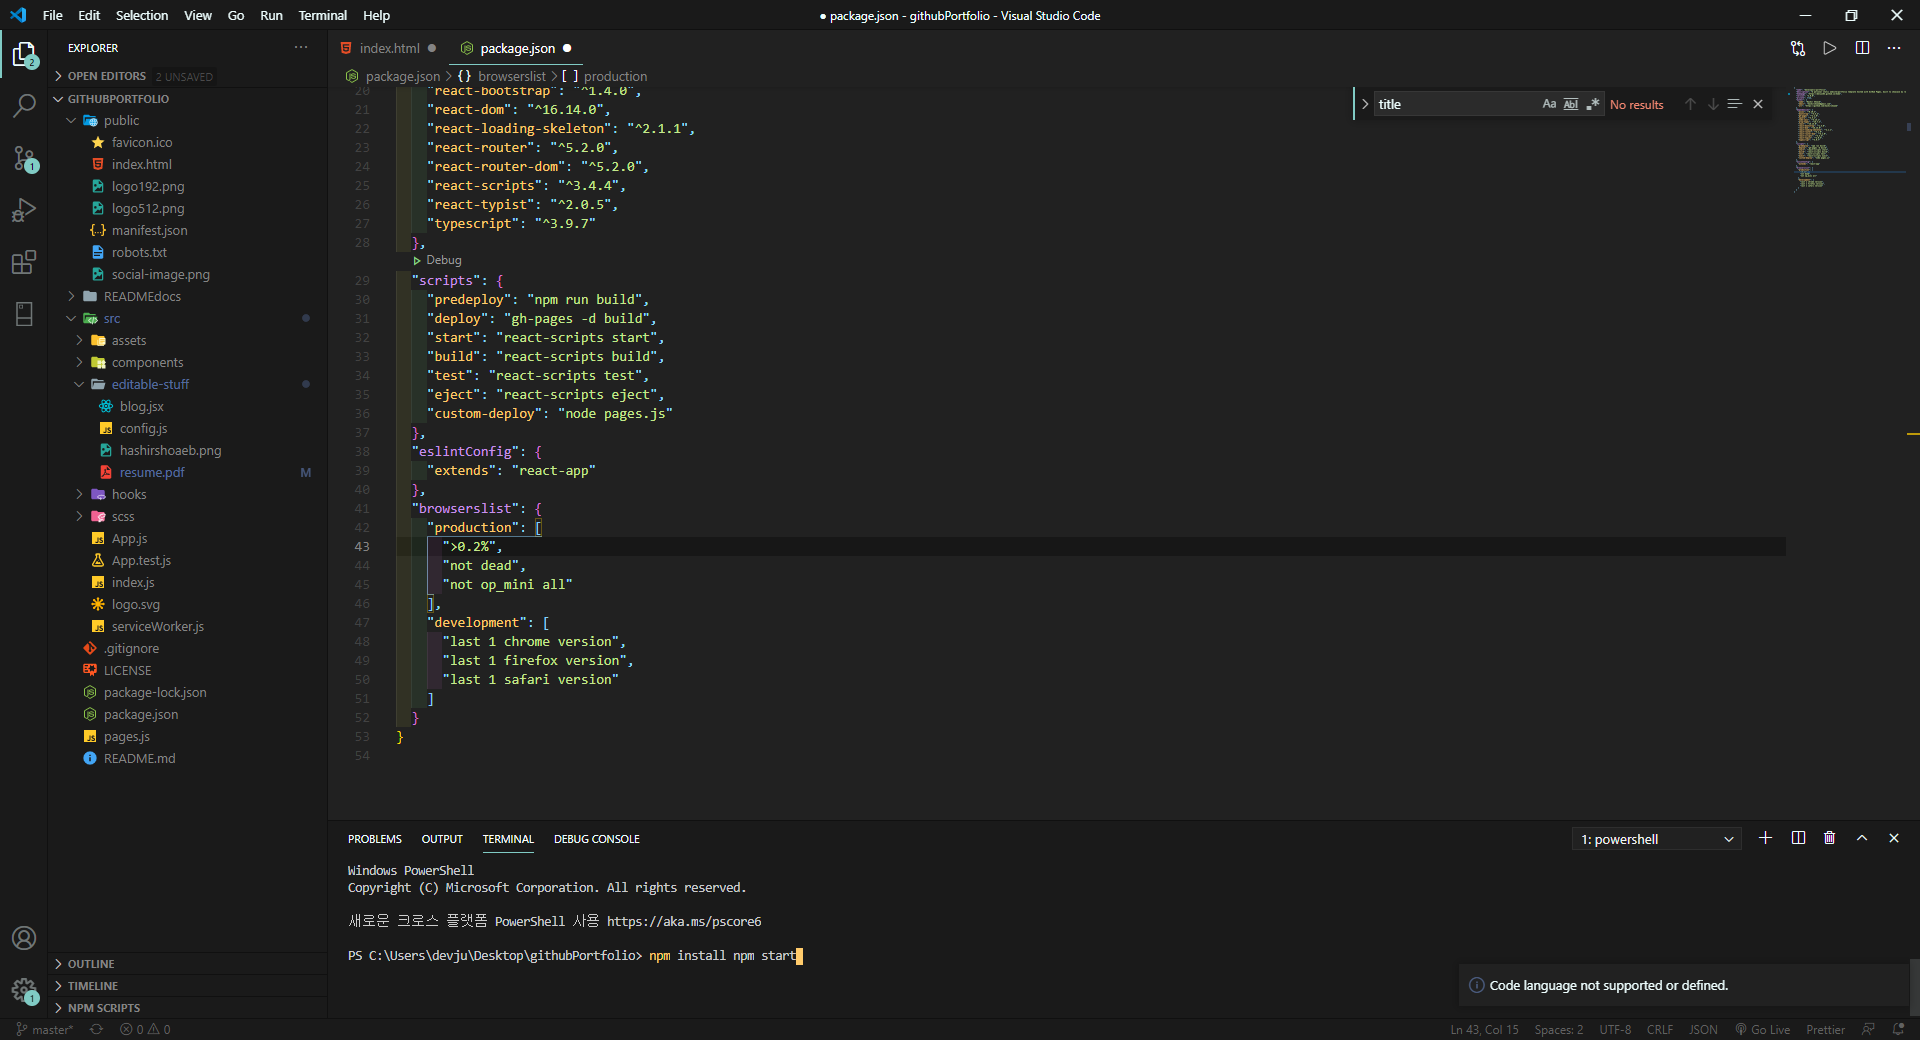Open the Terminal menu
Screen dimensions: 1920x1040
tap(322, 15)
